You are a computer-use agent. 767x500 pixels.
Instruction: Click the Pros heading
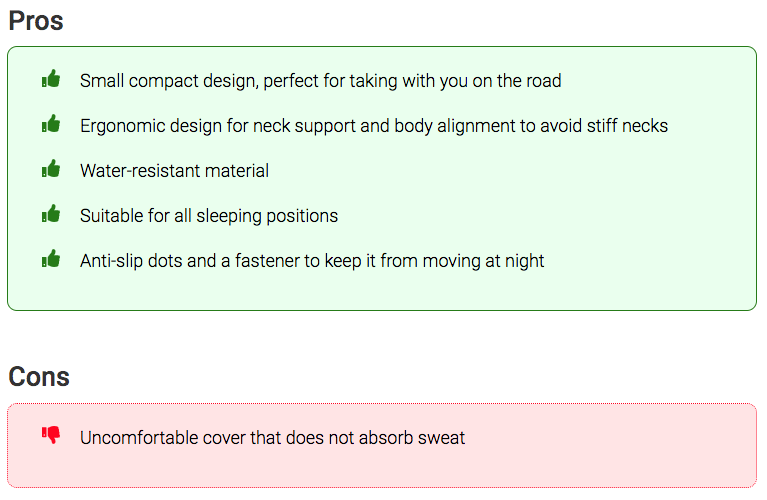(x=36, y=21)
